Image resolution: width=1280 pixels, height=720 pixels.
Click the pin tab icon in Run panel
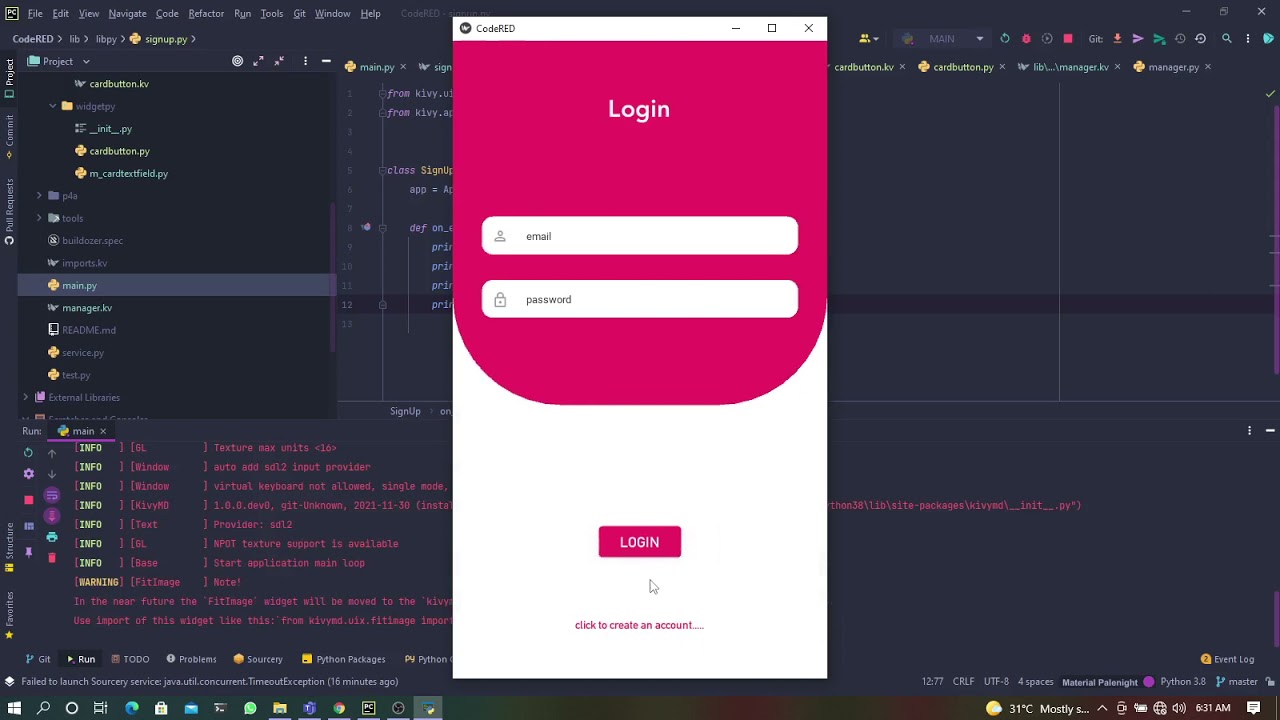[28, 551]
